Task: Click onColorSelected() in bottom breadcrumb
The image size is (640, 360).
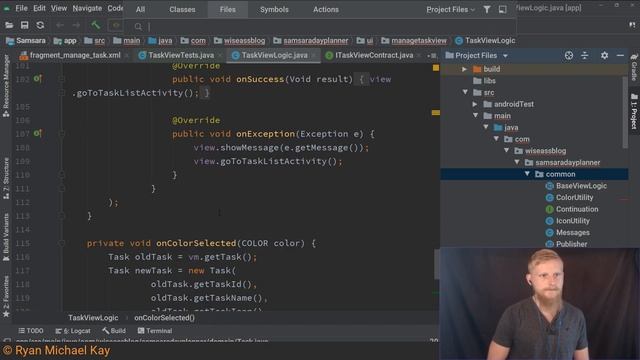Action: pos(164,318)
